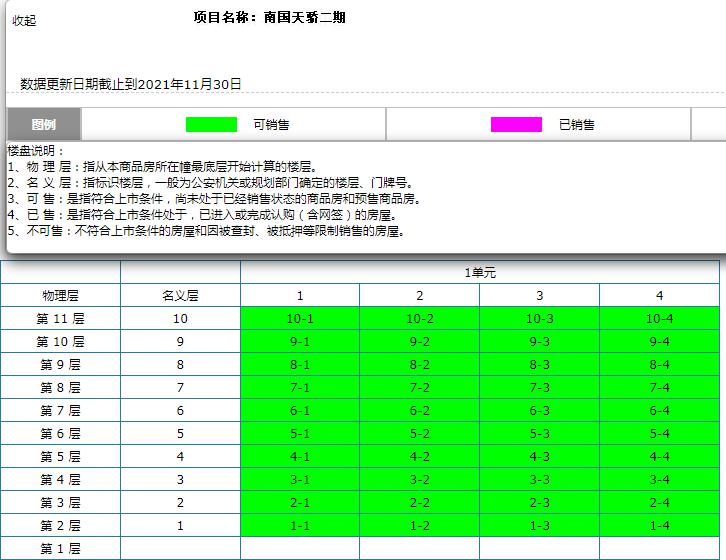Click the 收起 collapse link

(x=24, y=20)
